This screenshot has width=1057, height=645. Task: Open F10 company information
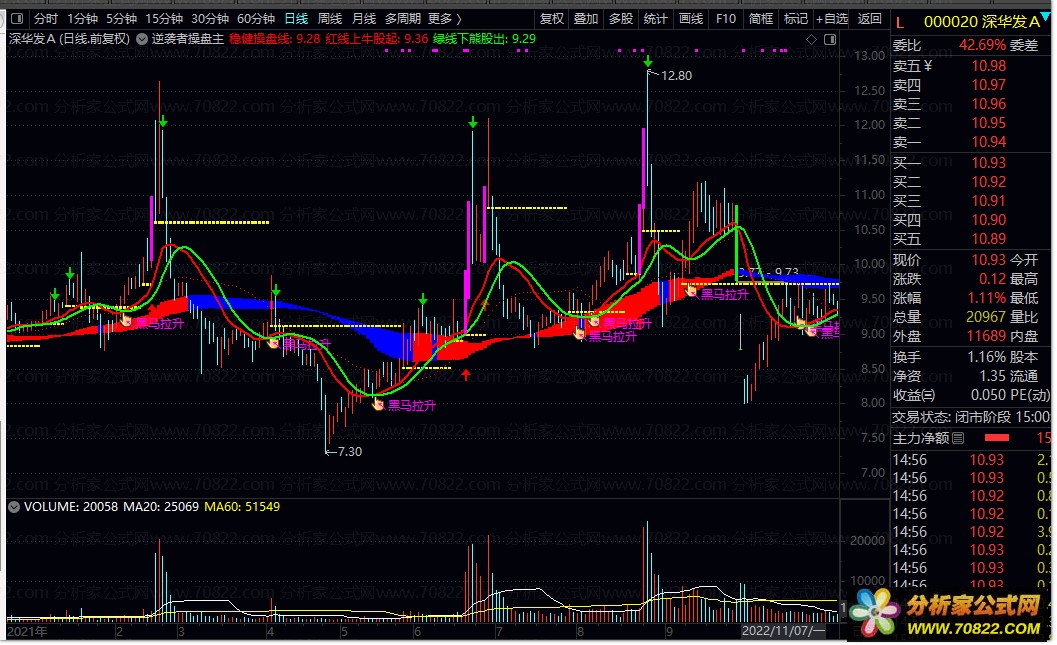726,19
